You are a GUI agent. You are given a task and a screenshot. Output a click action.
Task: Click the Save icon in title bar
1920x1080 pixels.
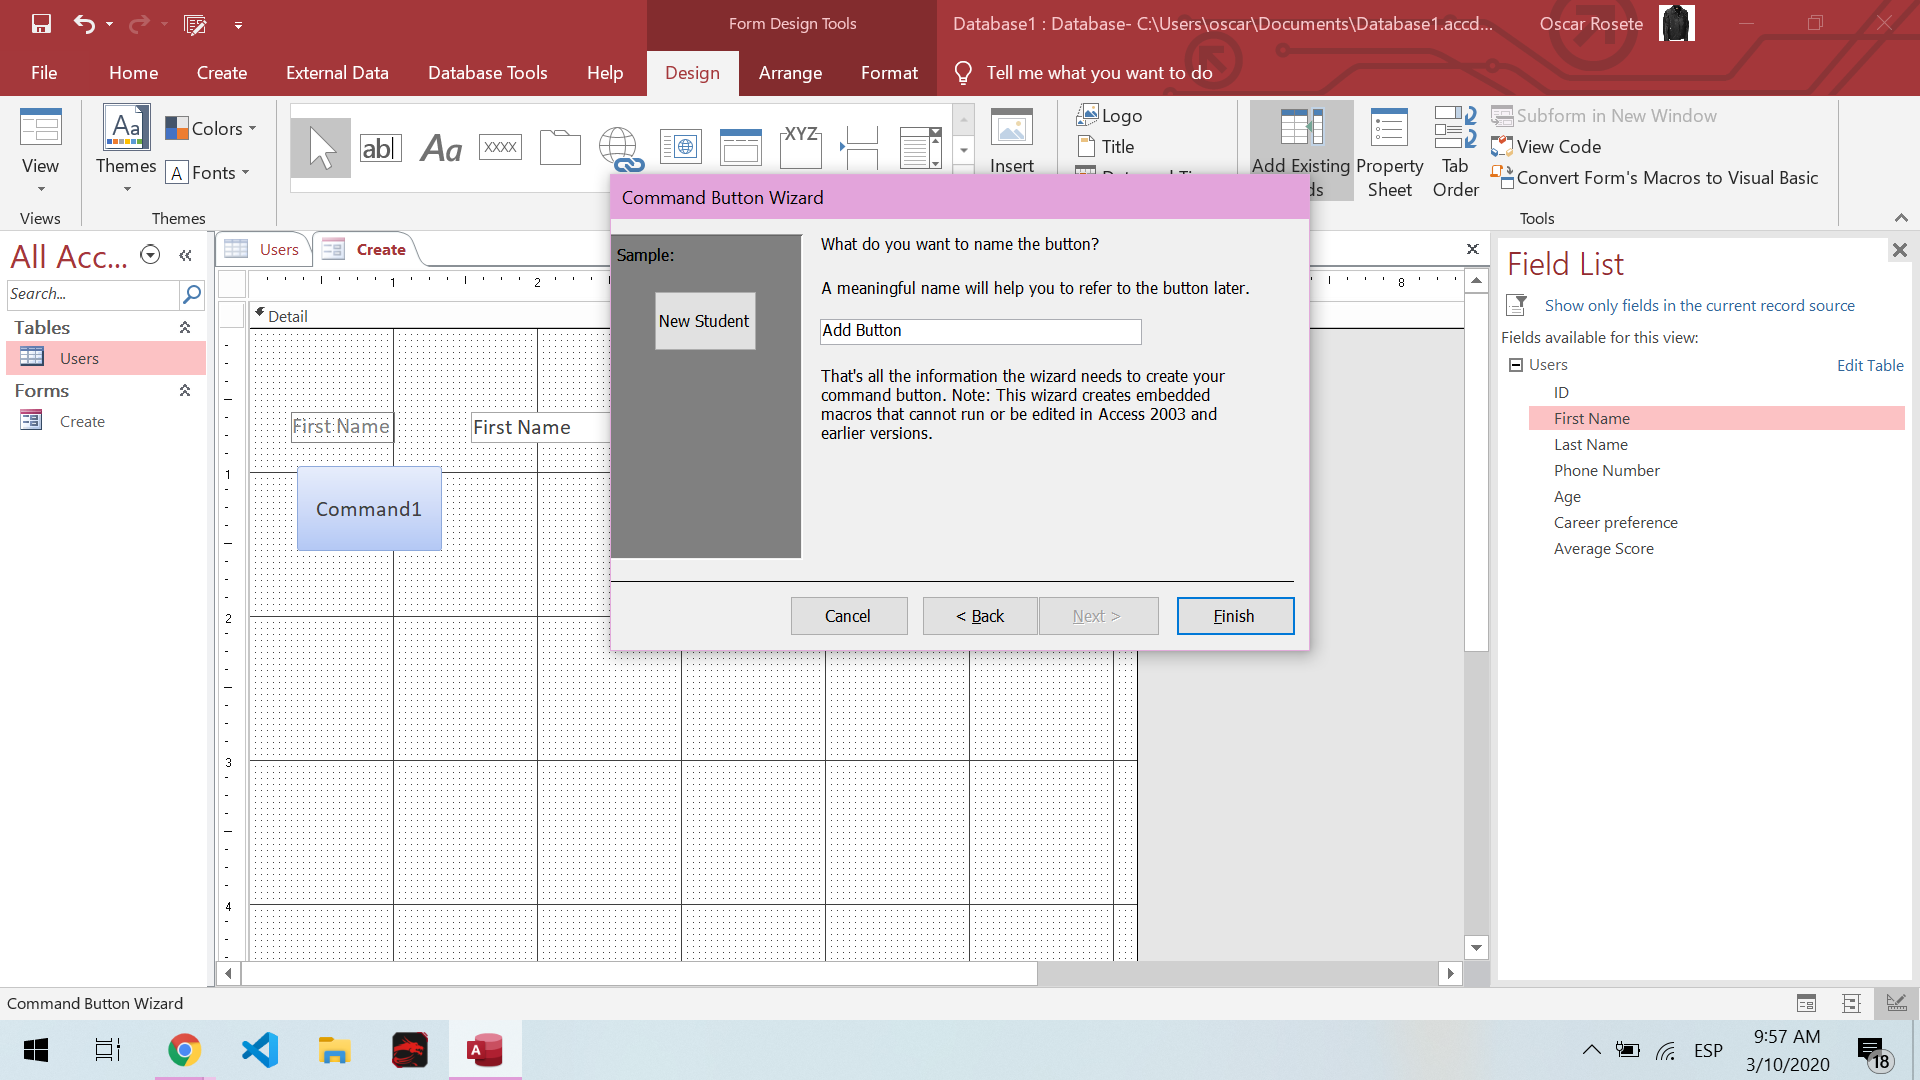41,24
